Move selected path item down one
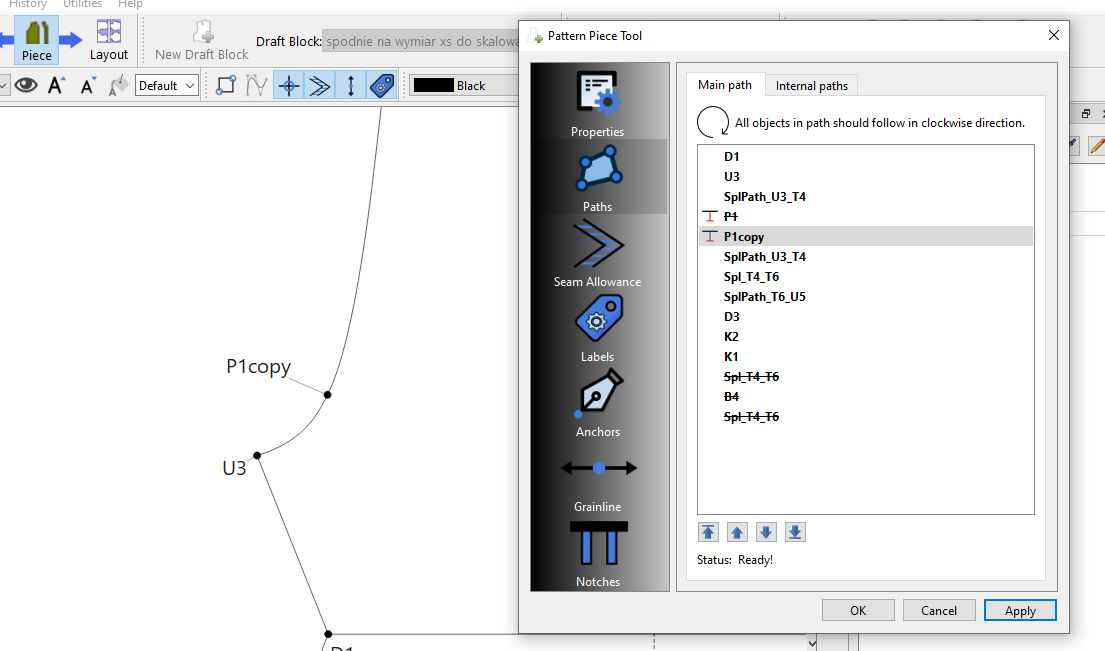Viewport: 1105px width, 651px height. [766, 532]
